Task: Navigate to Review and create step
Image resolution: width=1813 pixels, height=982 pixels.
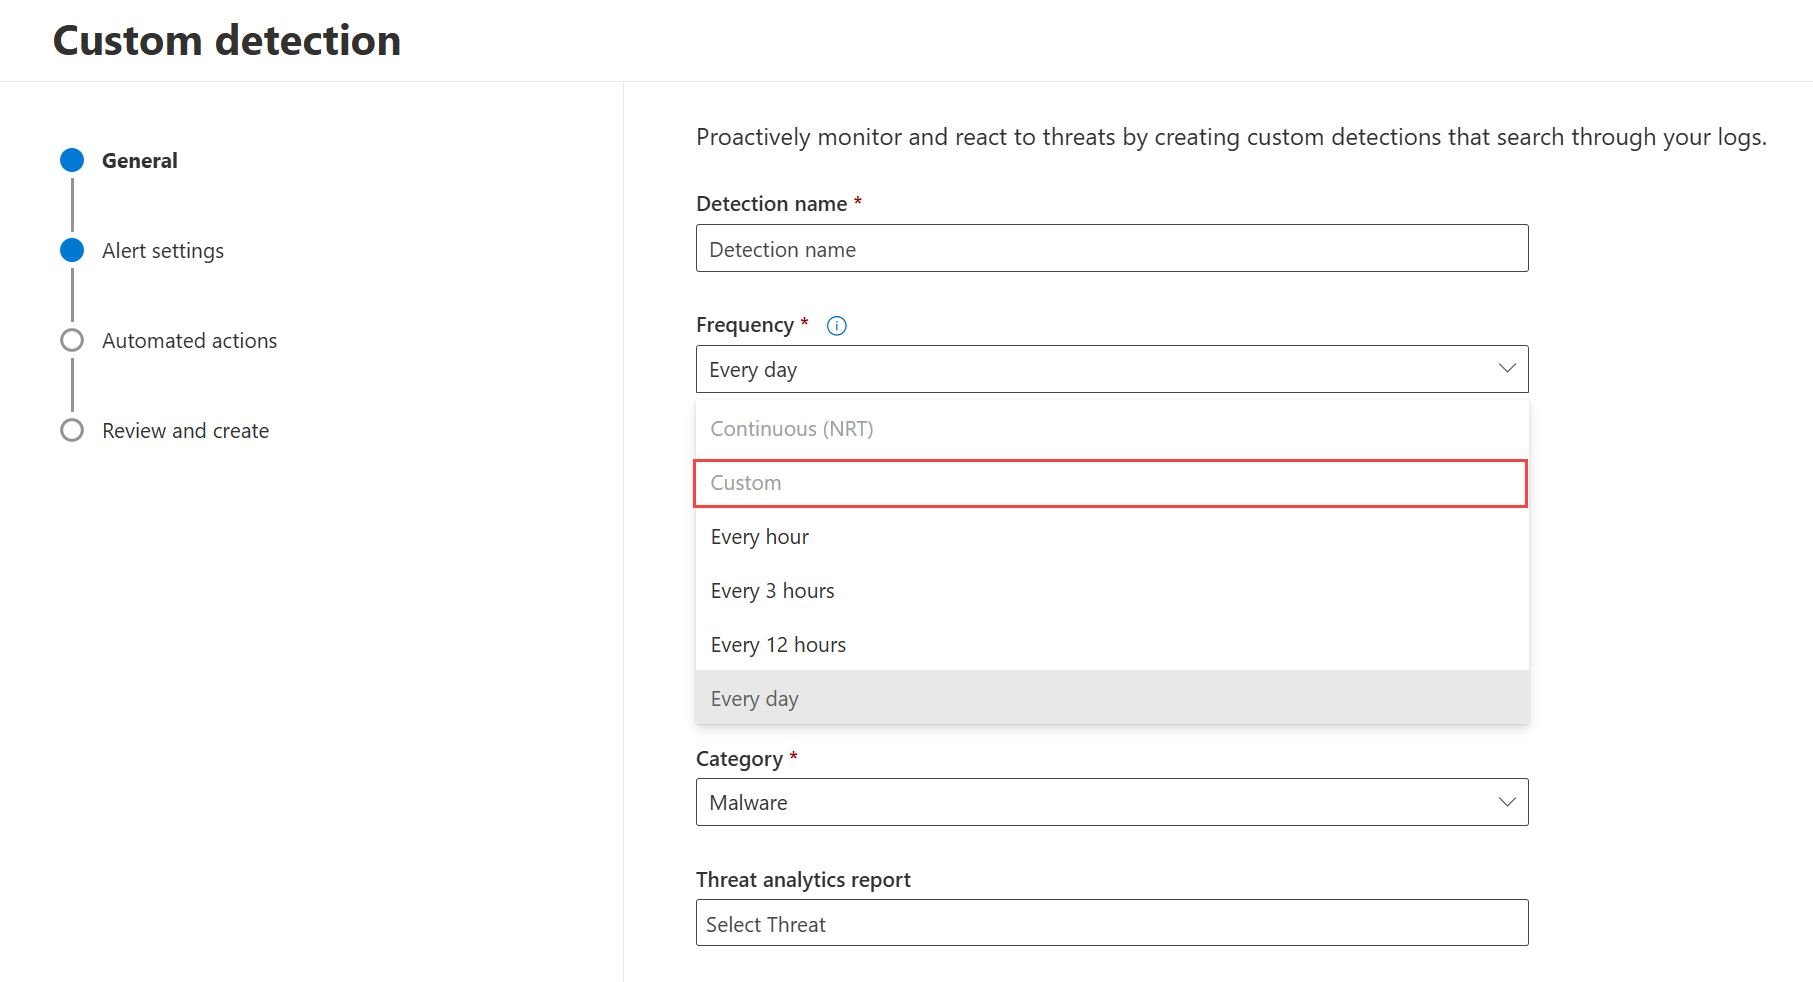Action: [x=186, y=431]
